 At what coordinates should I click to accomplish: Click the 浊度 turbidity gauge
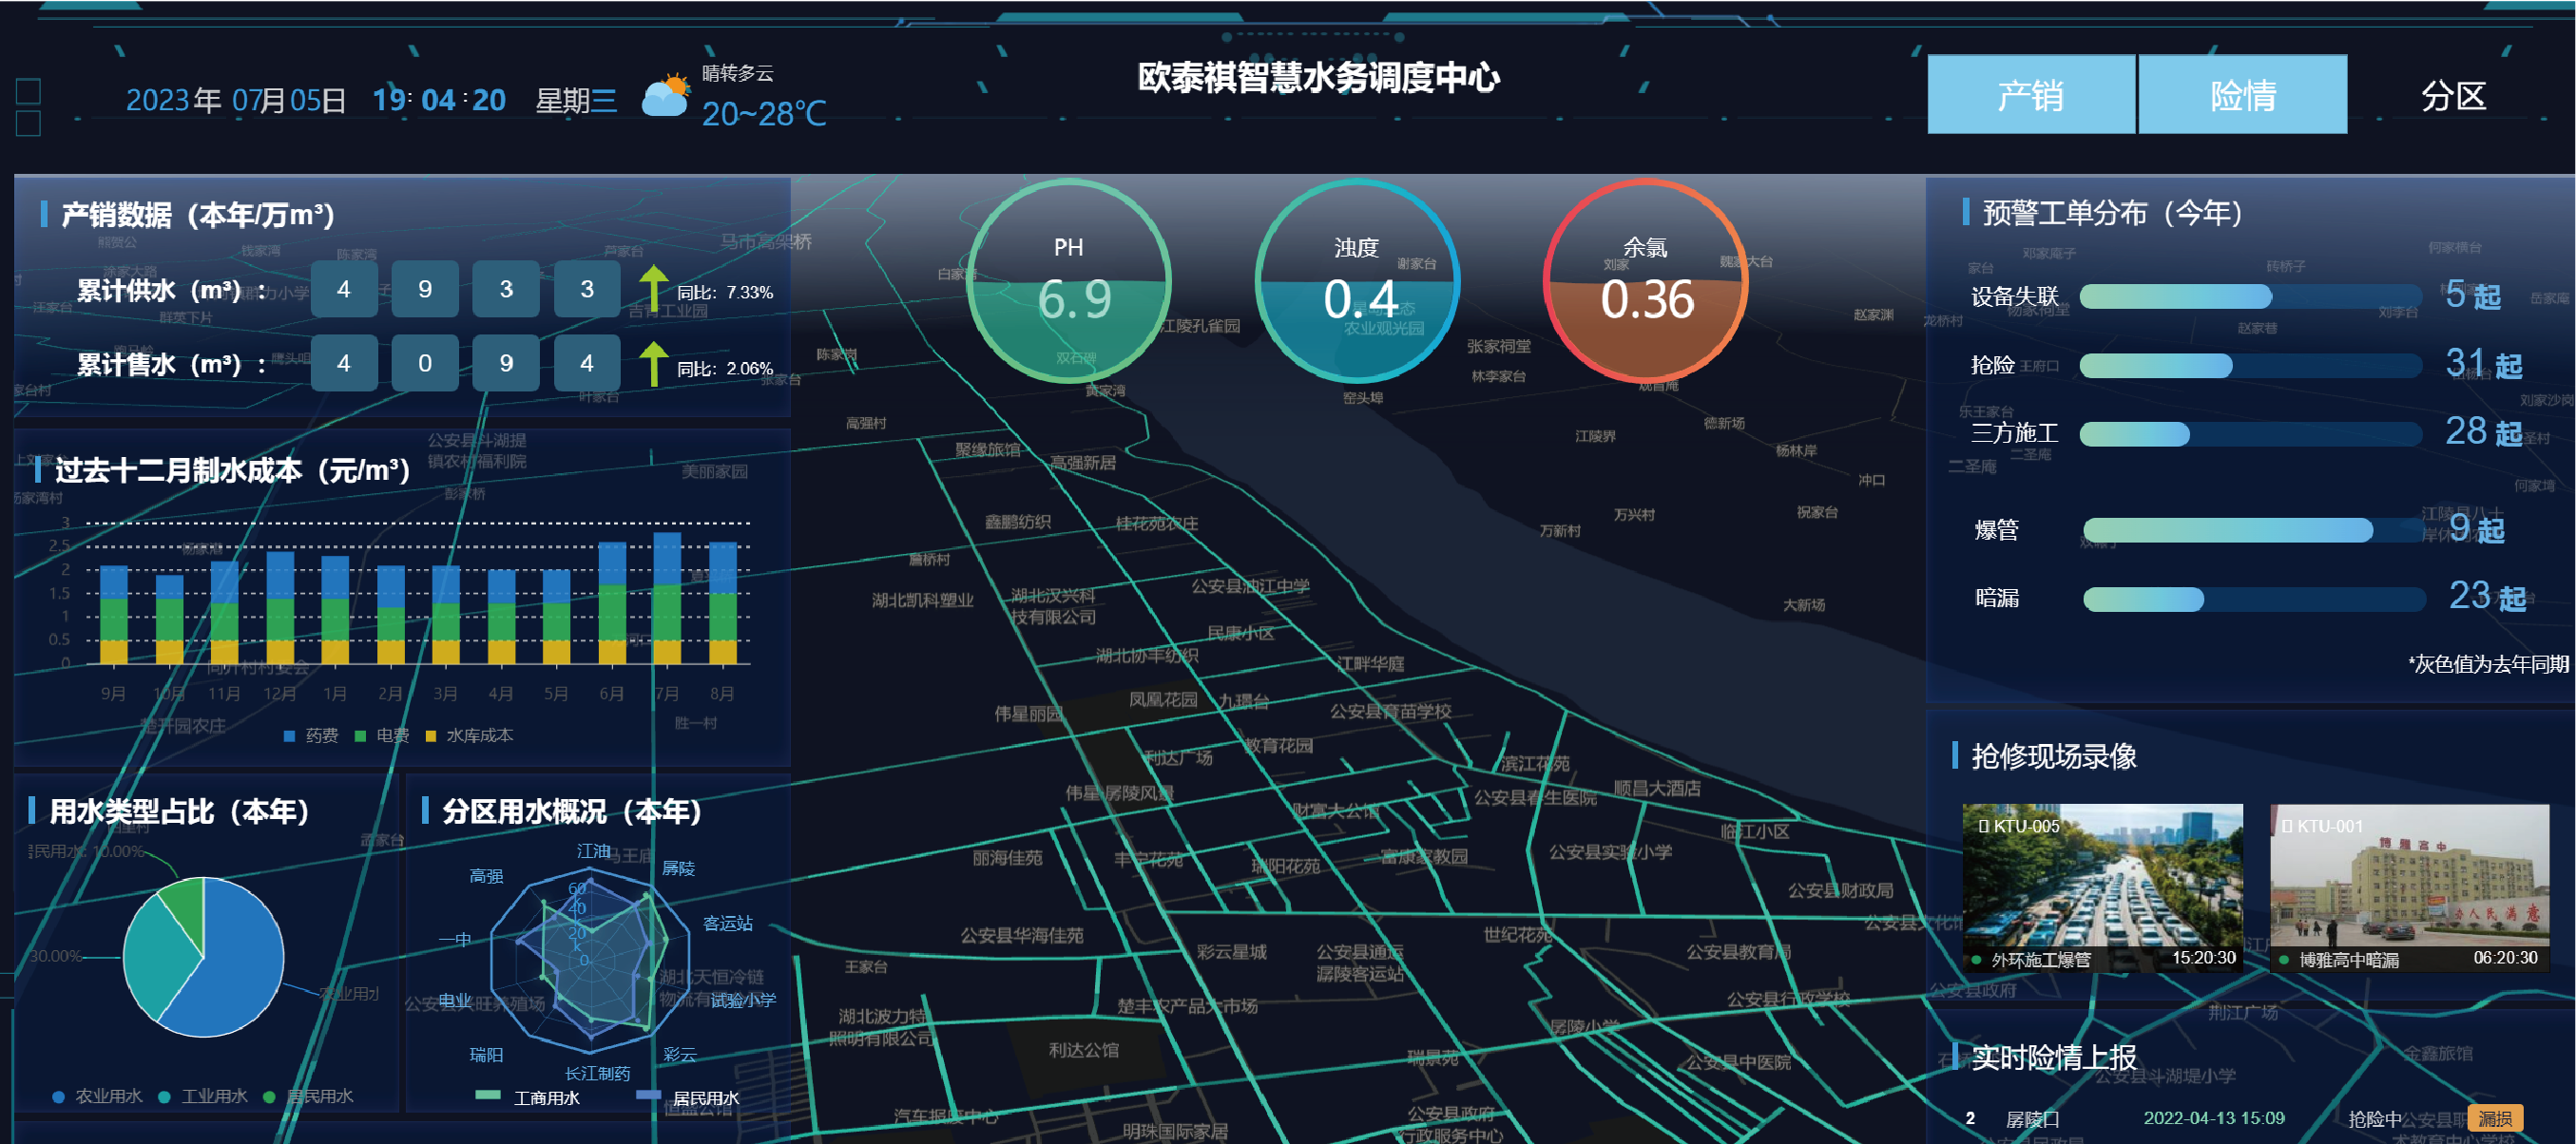(1357, 282)
